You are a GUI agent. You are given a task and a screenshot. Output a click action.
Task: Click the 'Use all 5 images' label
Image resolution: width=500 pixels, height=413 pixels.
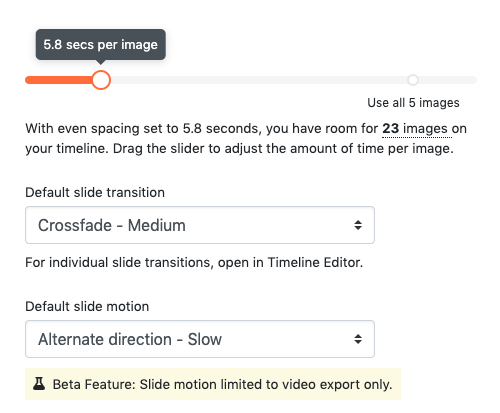click(x=413, y=103)
